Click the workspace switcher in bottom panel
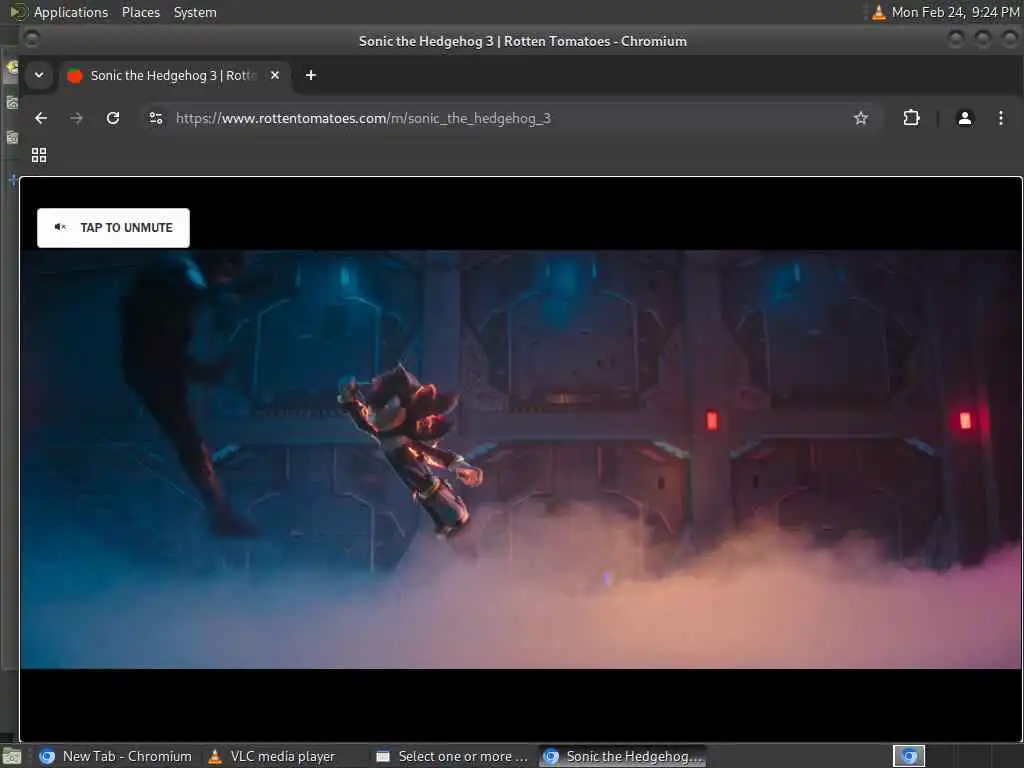Viewport: 1024px width, 768px height. point(909,756)
